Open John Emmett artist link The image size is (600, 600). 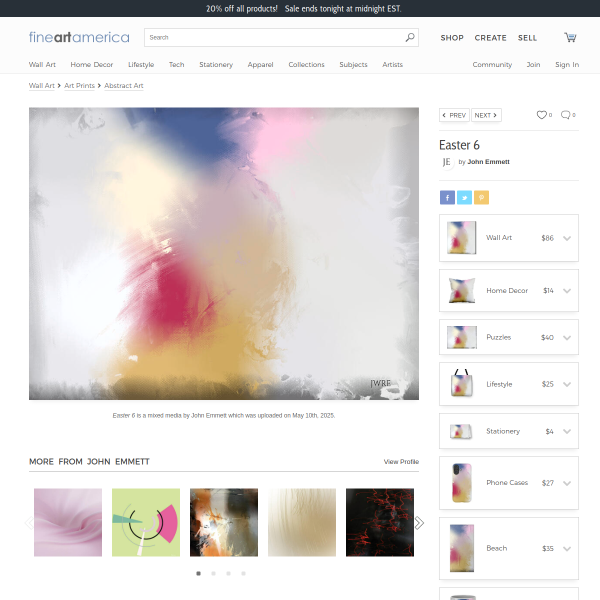[x=488, y=161]
